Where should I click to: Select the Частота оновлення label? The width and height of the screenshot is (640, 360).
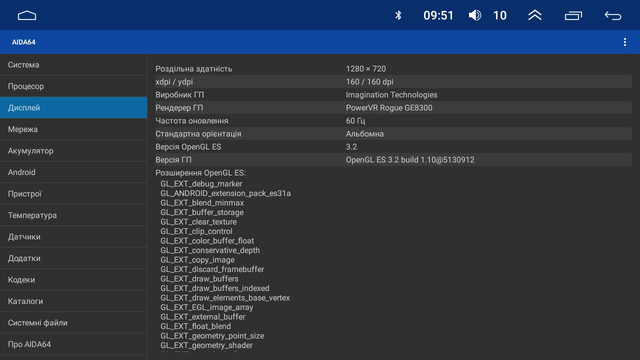tap(192, 121)
